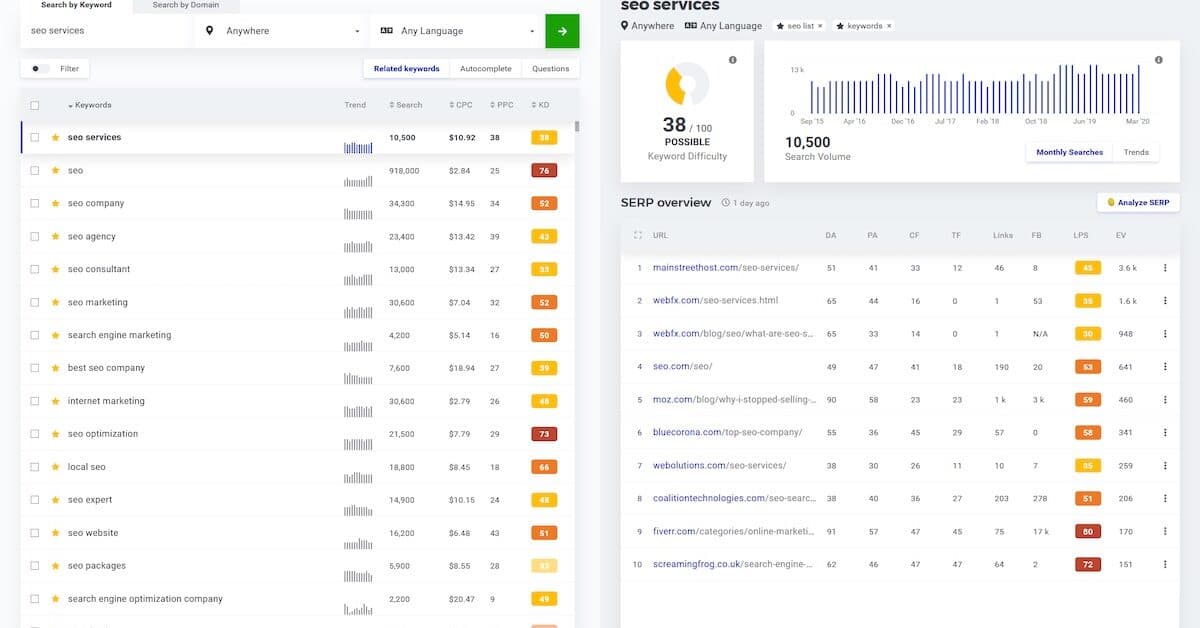The height and width of the screenshot is (628, 1200).
Task: Click the star next to internet marketing
Action: (x=56, y=401)
